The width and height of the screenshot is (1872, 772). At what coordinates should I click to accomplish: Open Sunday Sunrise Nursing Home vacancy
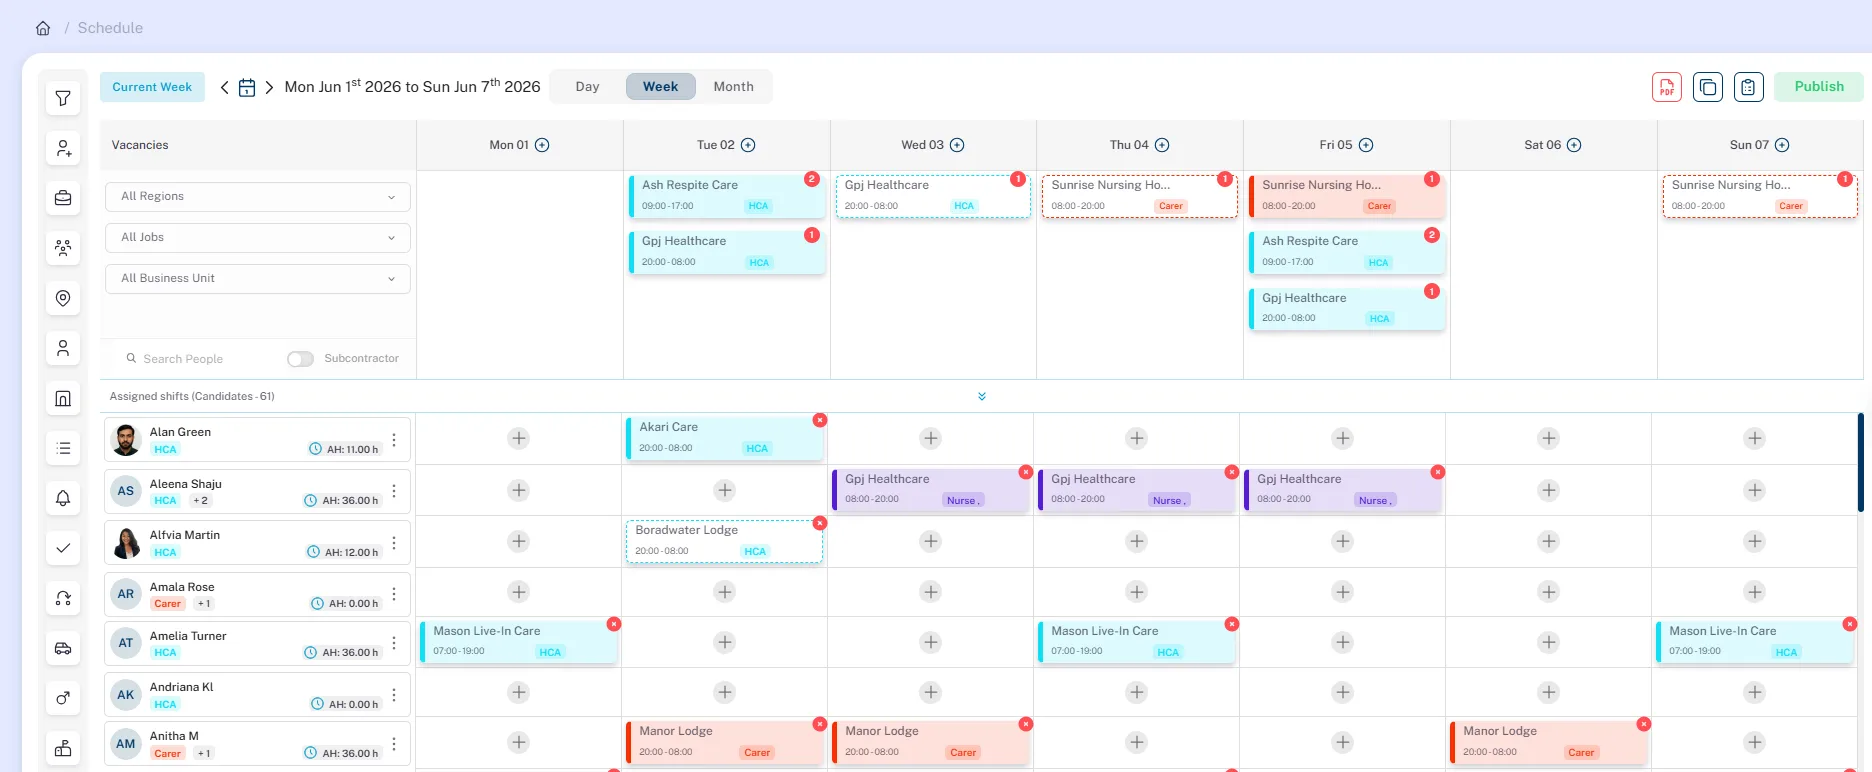1760,195
